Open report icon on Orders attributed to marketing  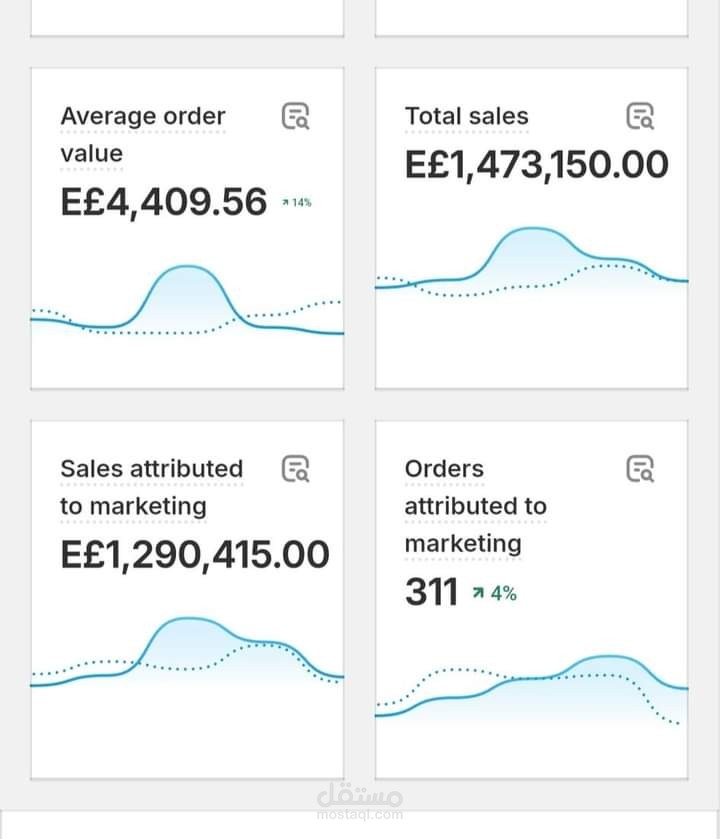point(640,469)
